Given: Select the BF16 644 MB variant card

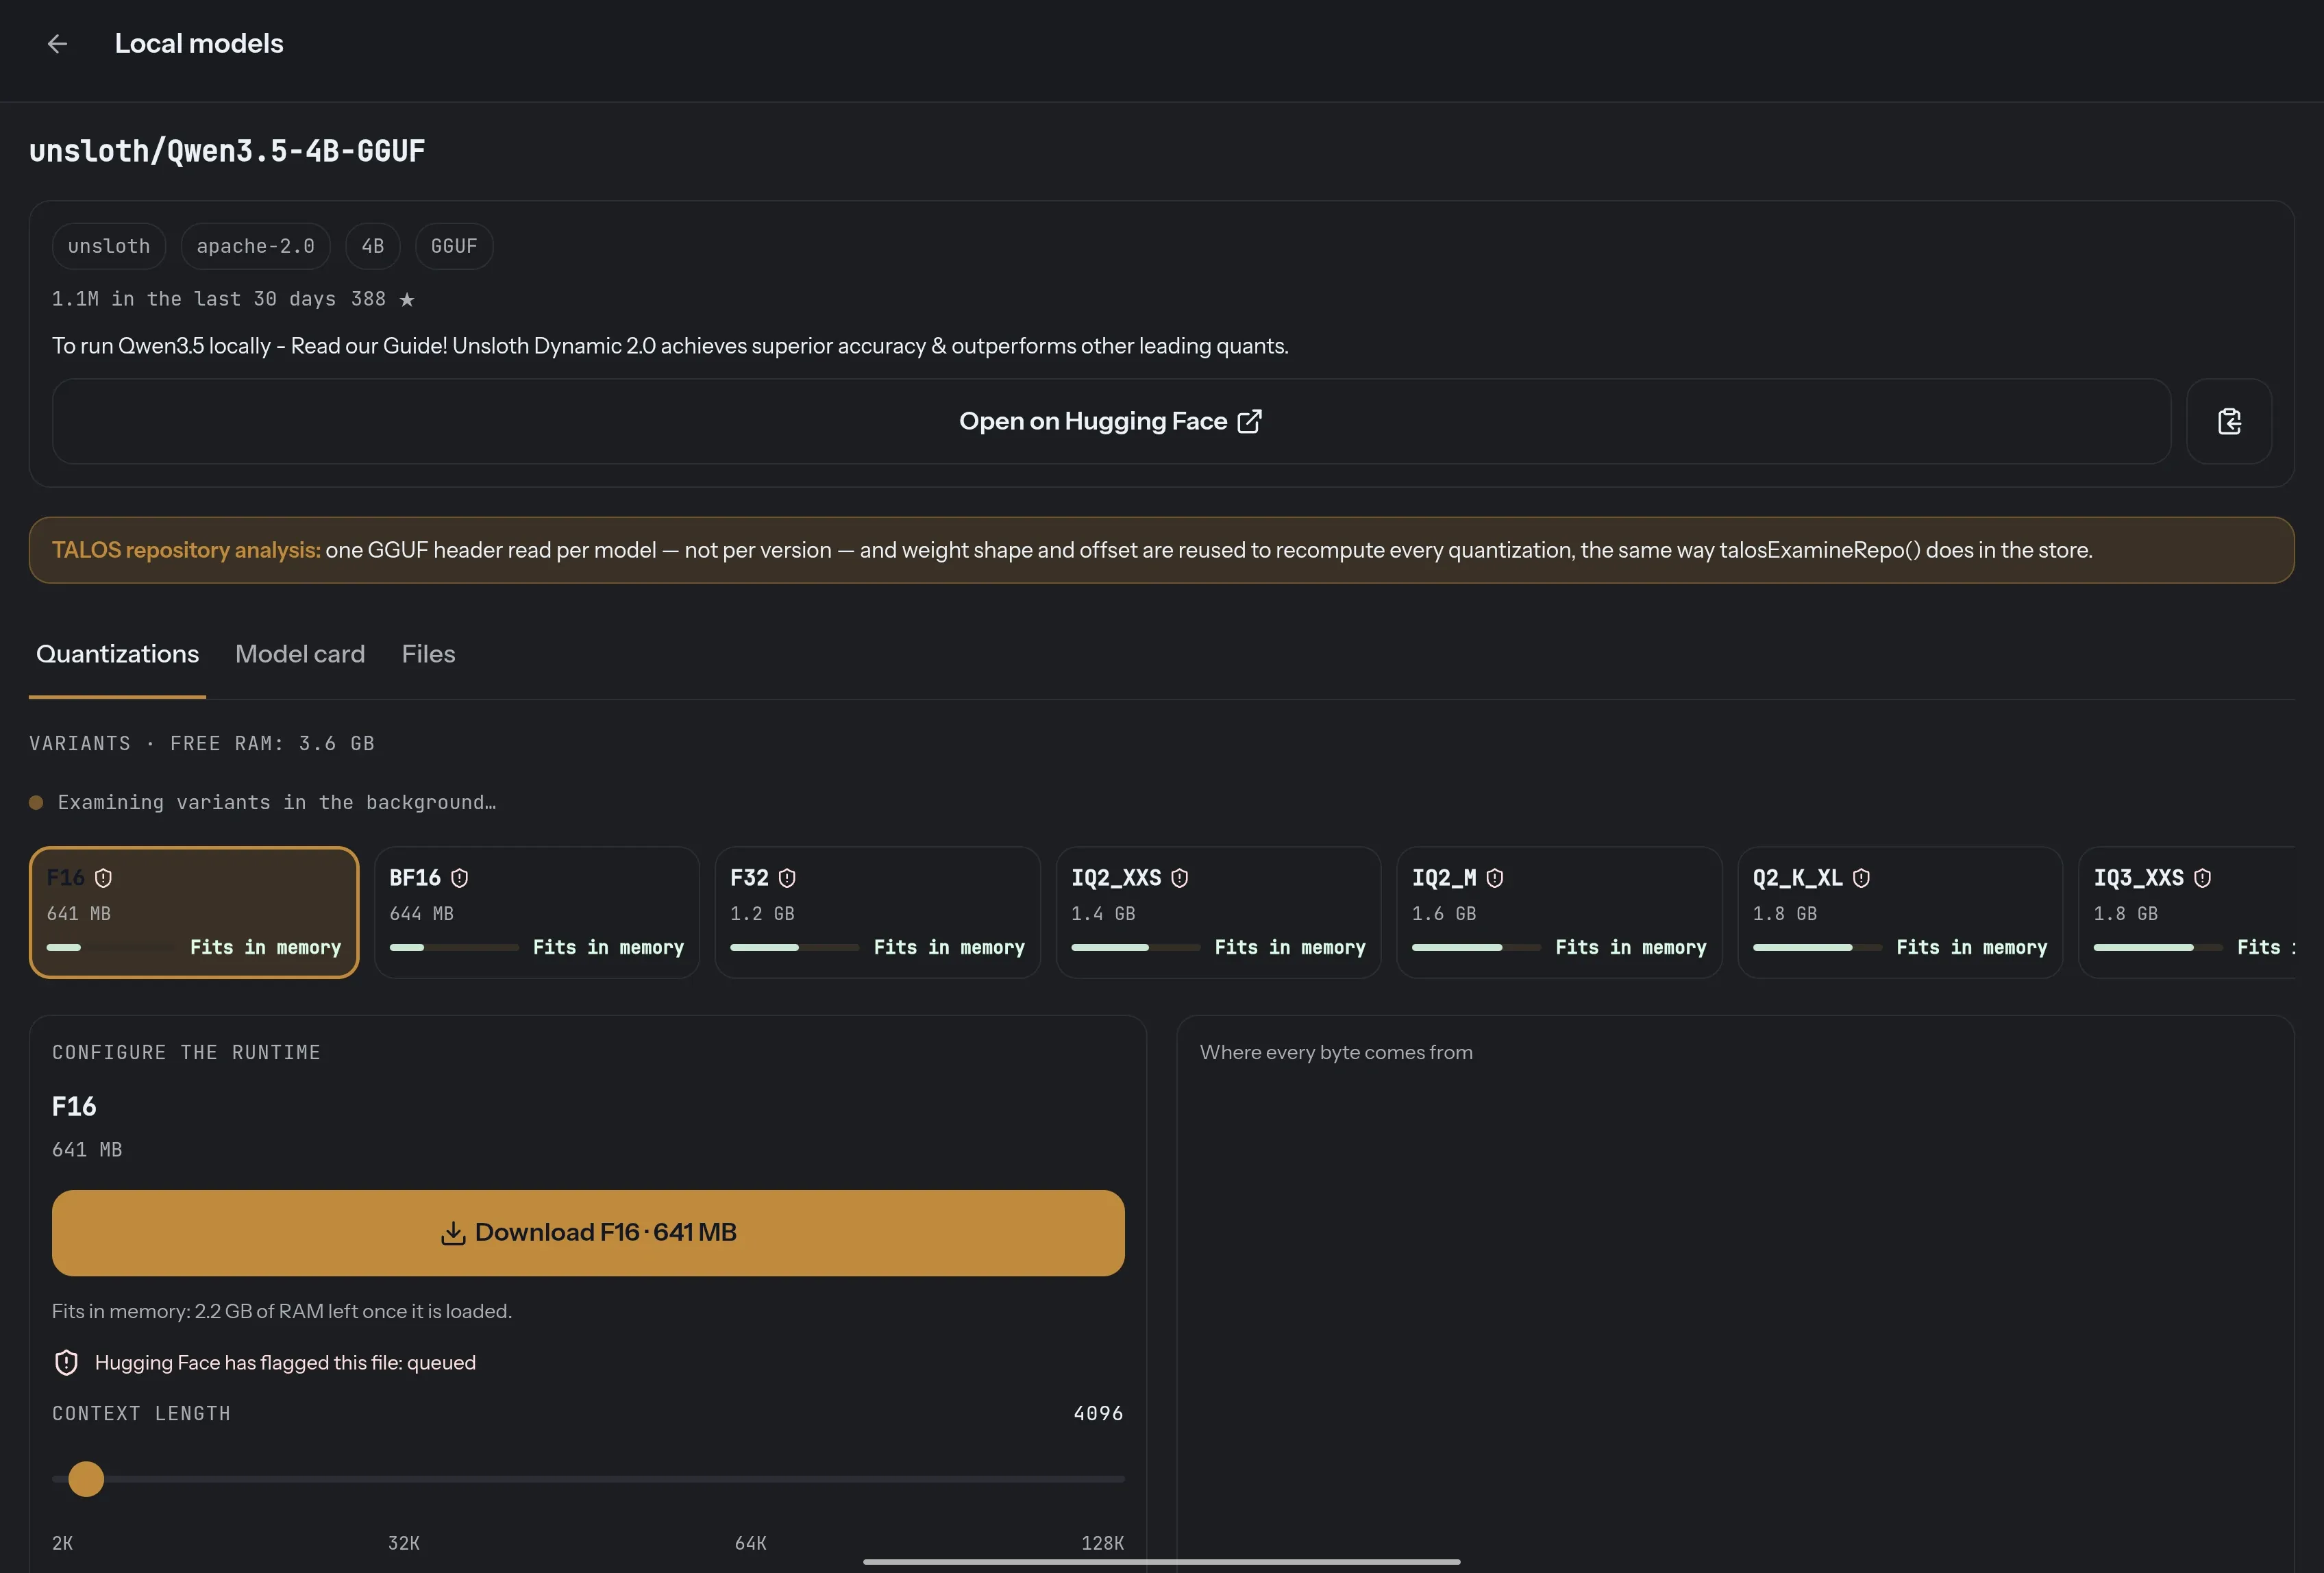Looking at the screenshot, I should tap(537, 912).
